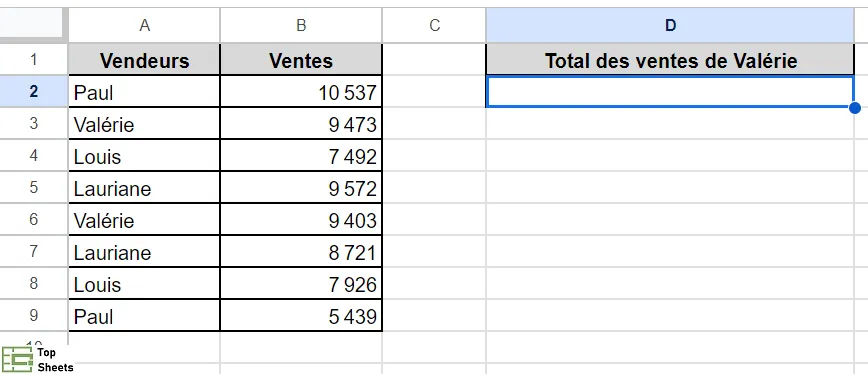Click the value 7 492
Screen dimensions: 868x374
tap(301, 156)
